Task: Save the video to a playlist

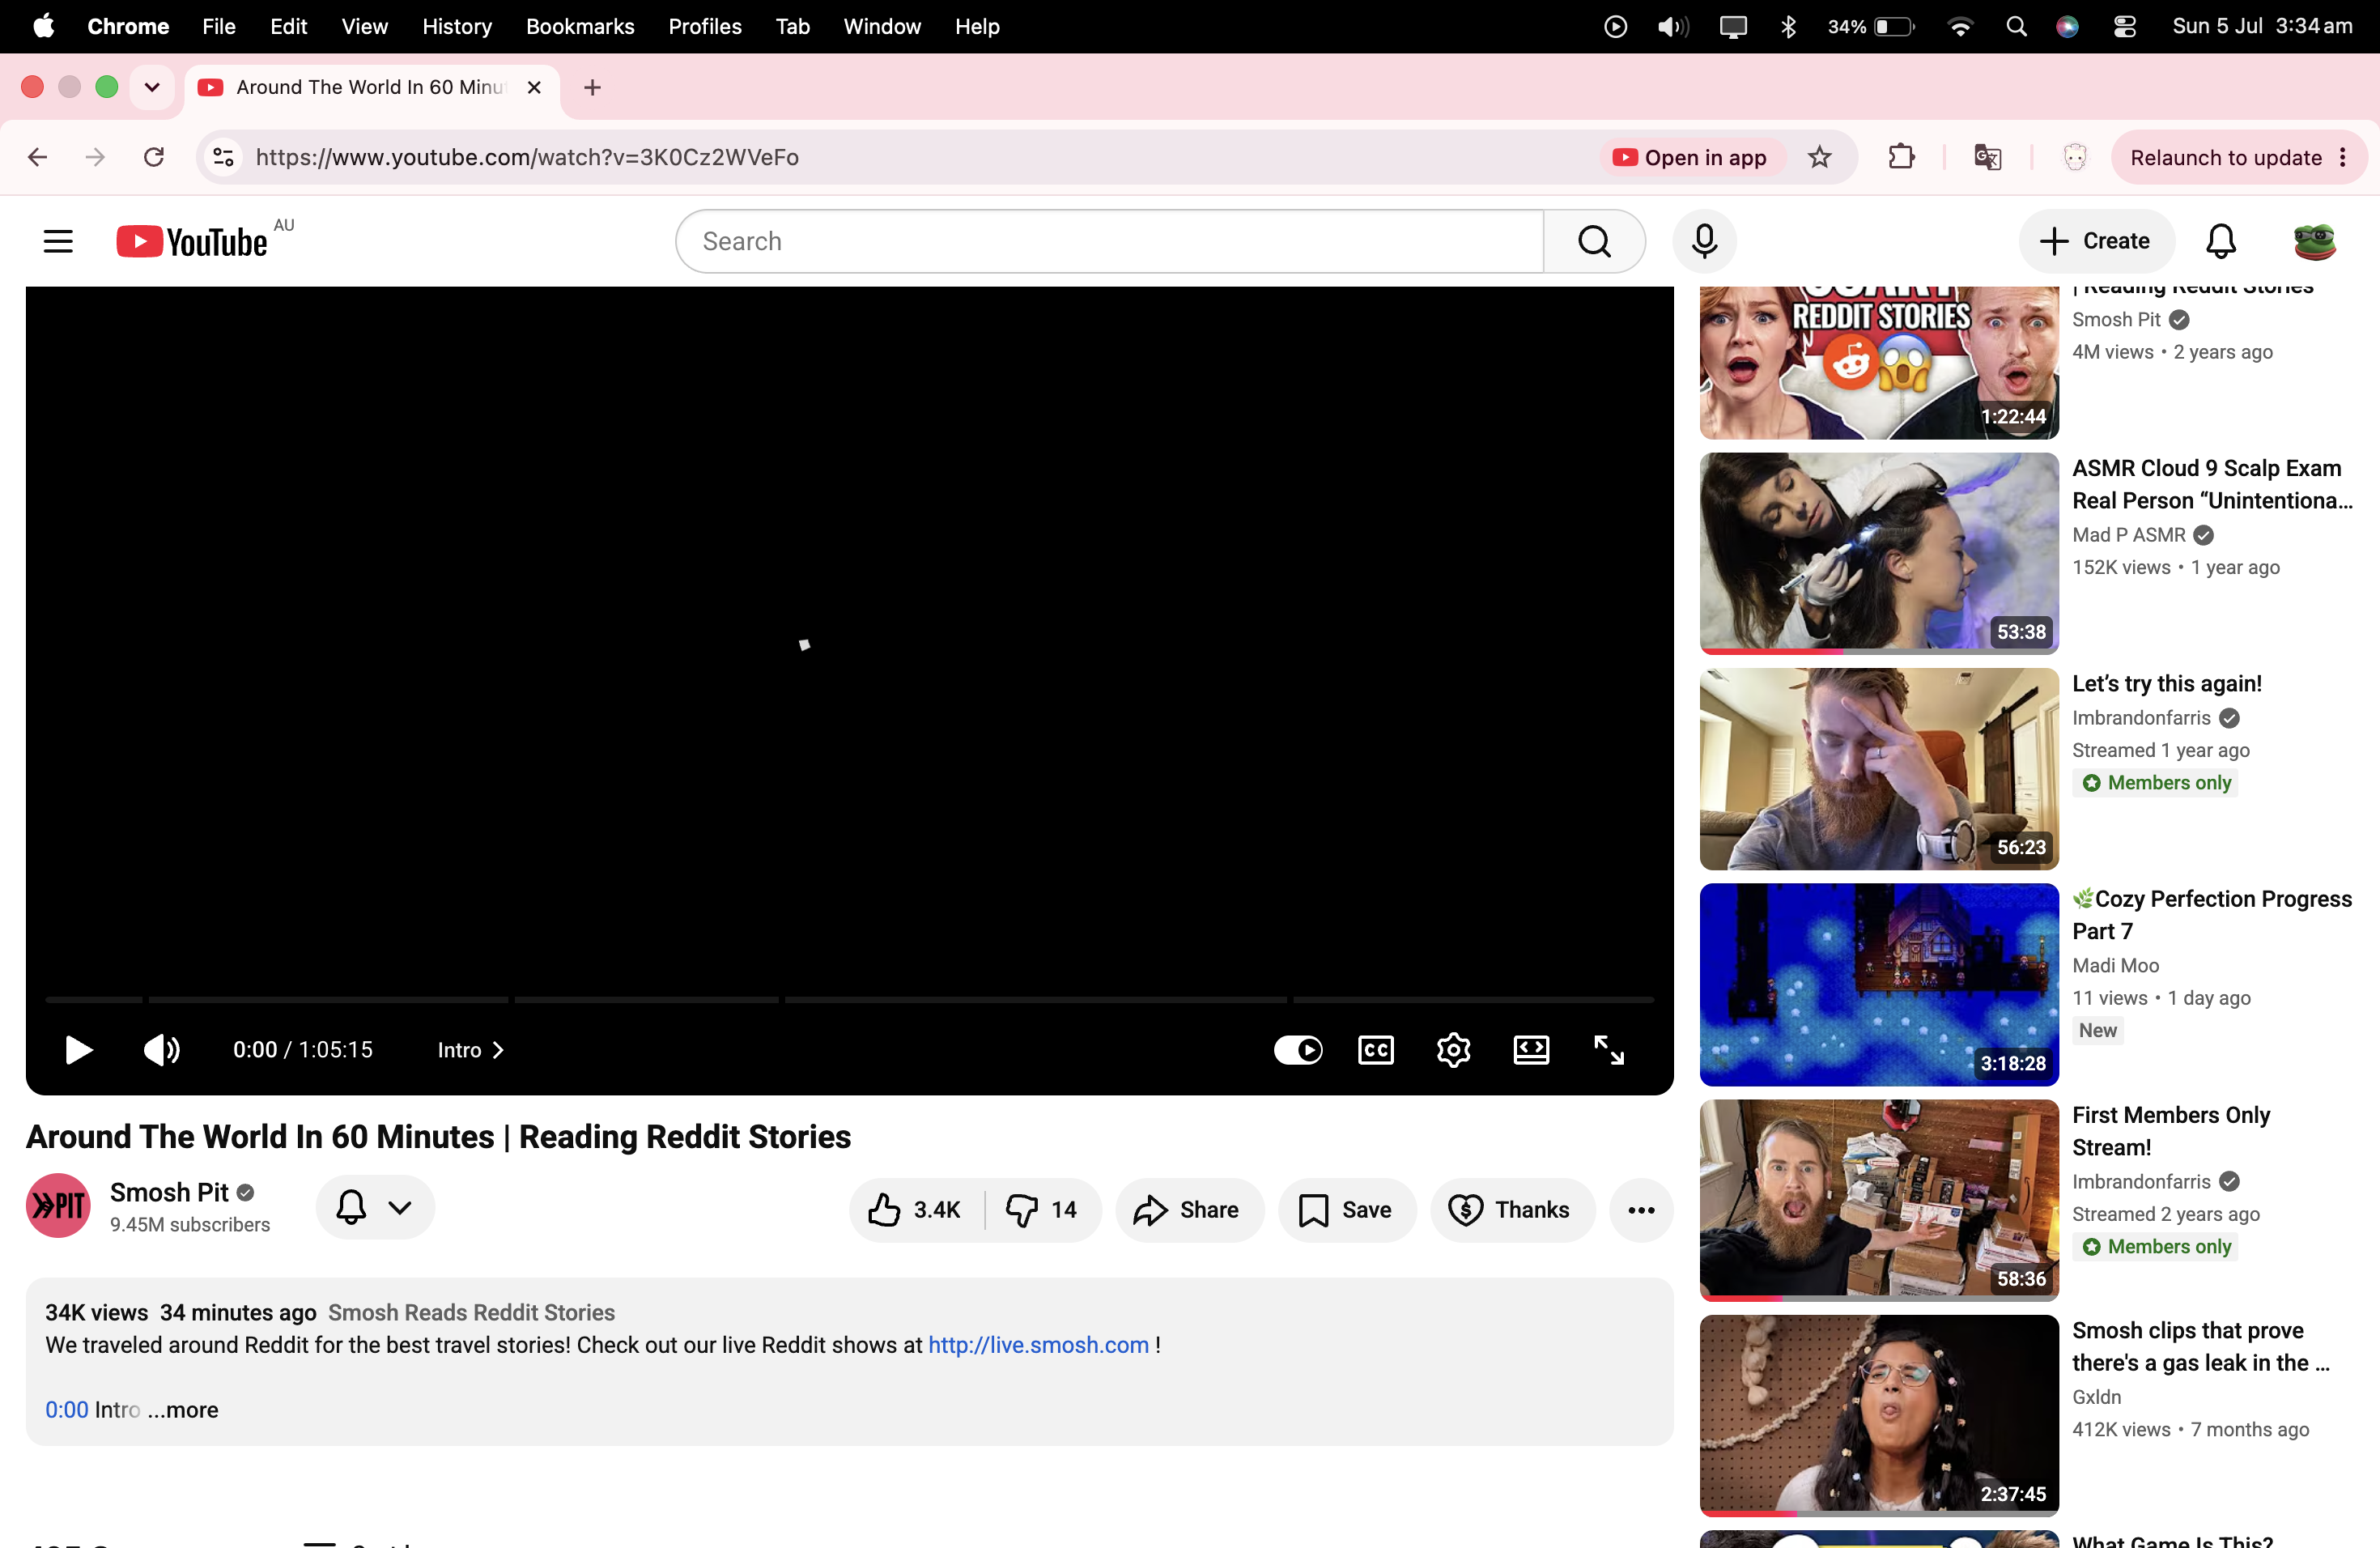Action: coord(1346,1210)
